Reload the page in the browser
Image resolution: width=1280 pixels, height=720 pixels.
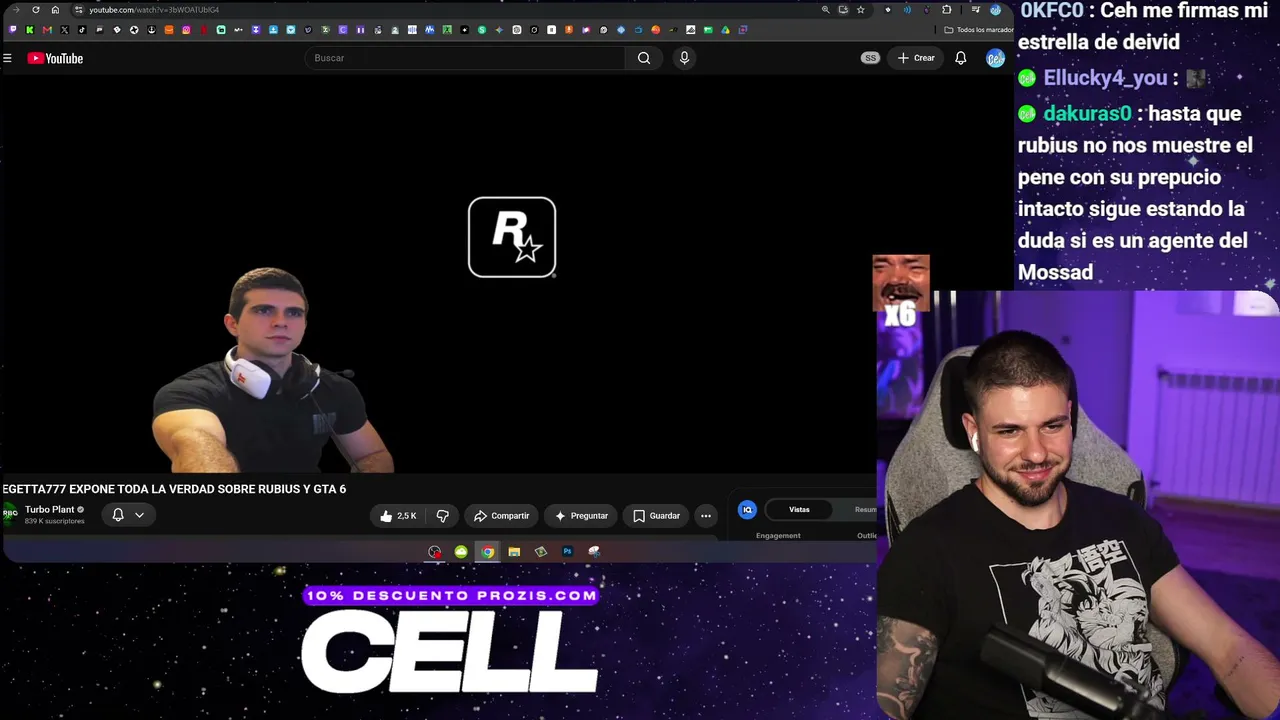(36, 10)
